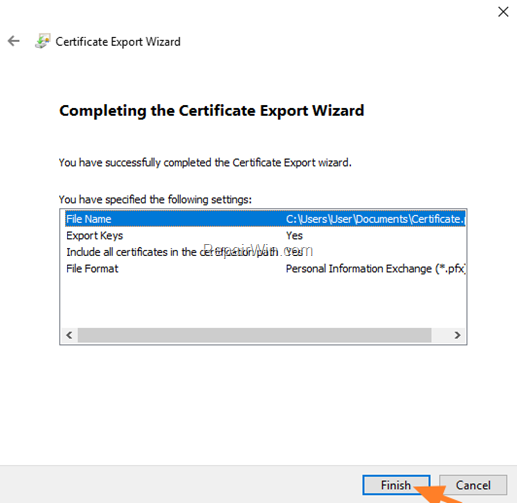The width and height of the screenshot is (517, 503).
Task: Click the Yes value for Export Keys
Action: 294,236
